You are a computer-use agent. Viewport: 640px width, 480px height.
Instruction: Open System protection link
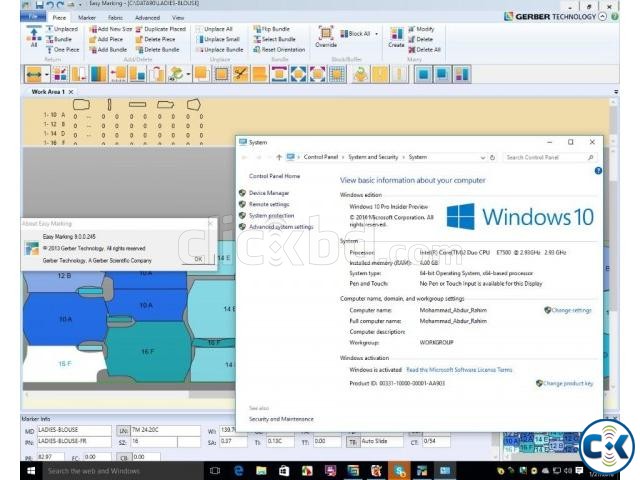click(271, 216)
